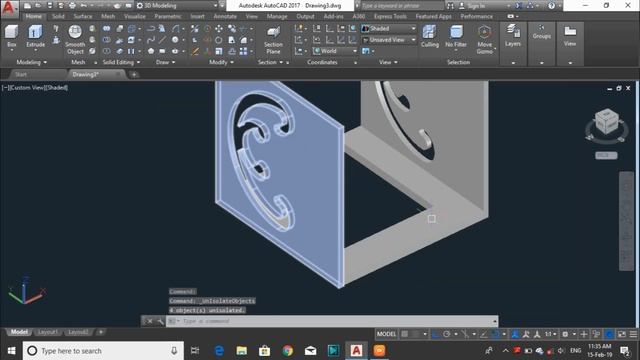Click the Sign In button
The height and width of the screenshot is (360, 640).
(x=476, y=6)
